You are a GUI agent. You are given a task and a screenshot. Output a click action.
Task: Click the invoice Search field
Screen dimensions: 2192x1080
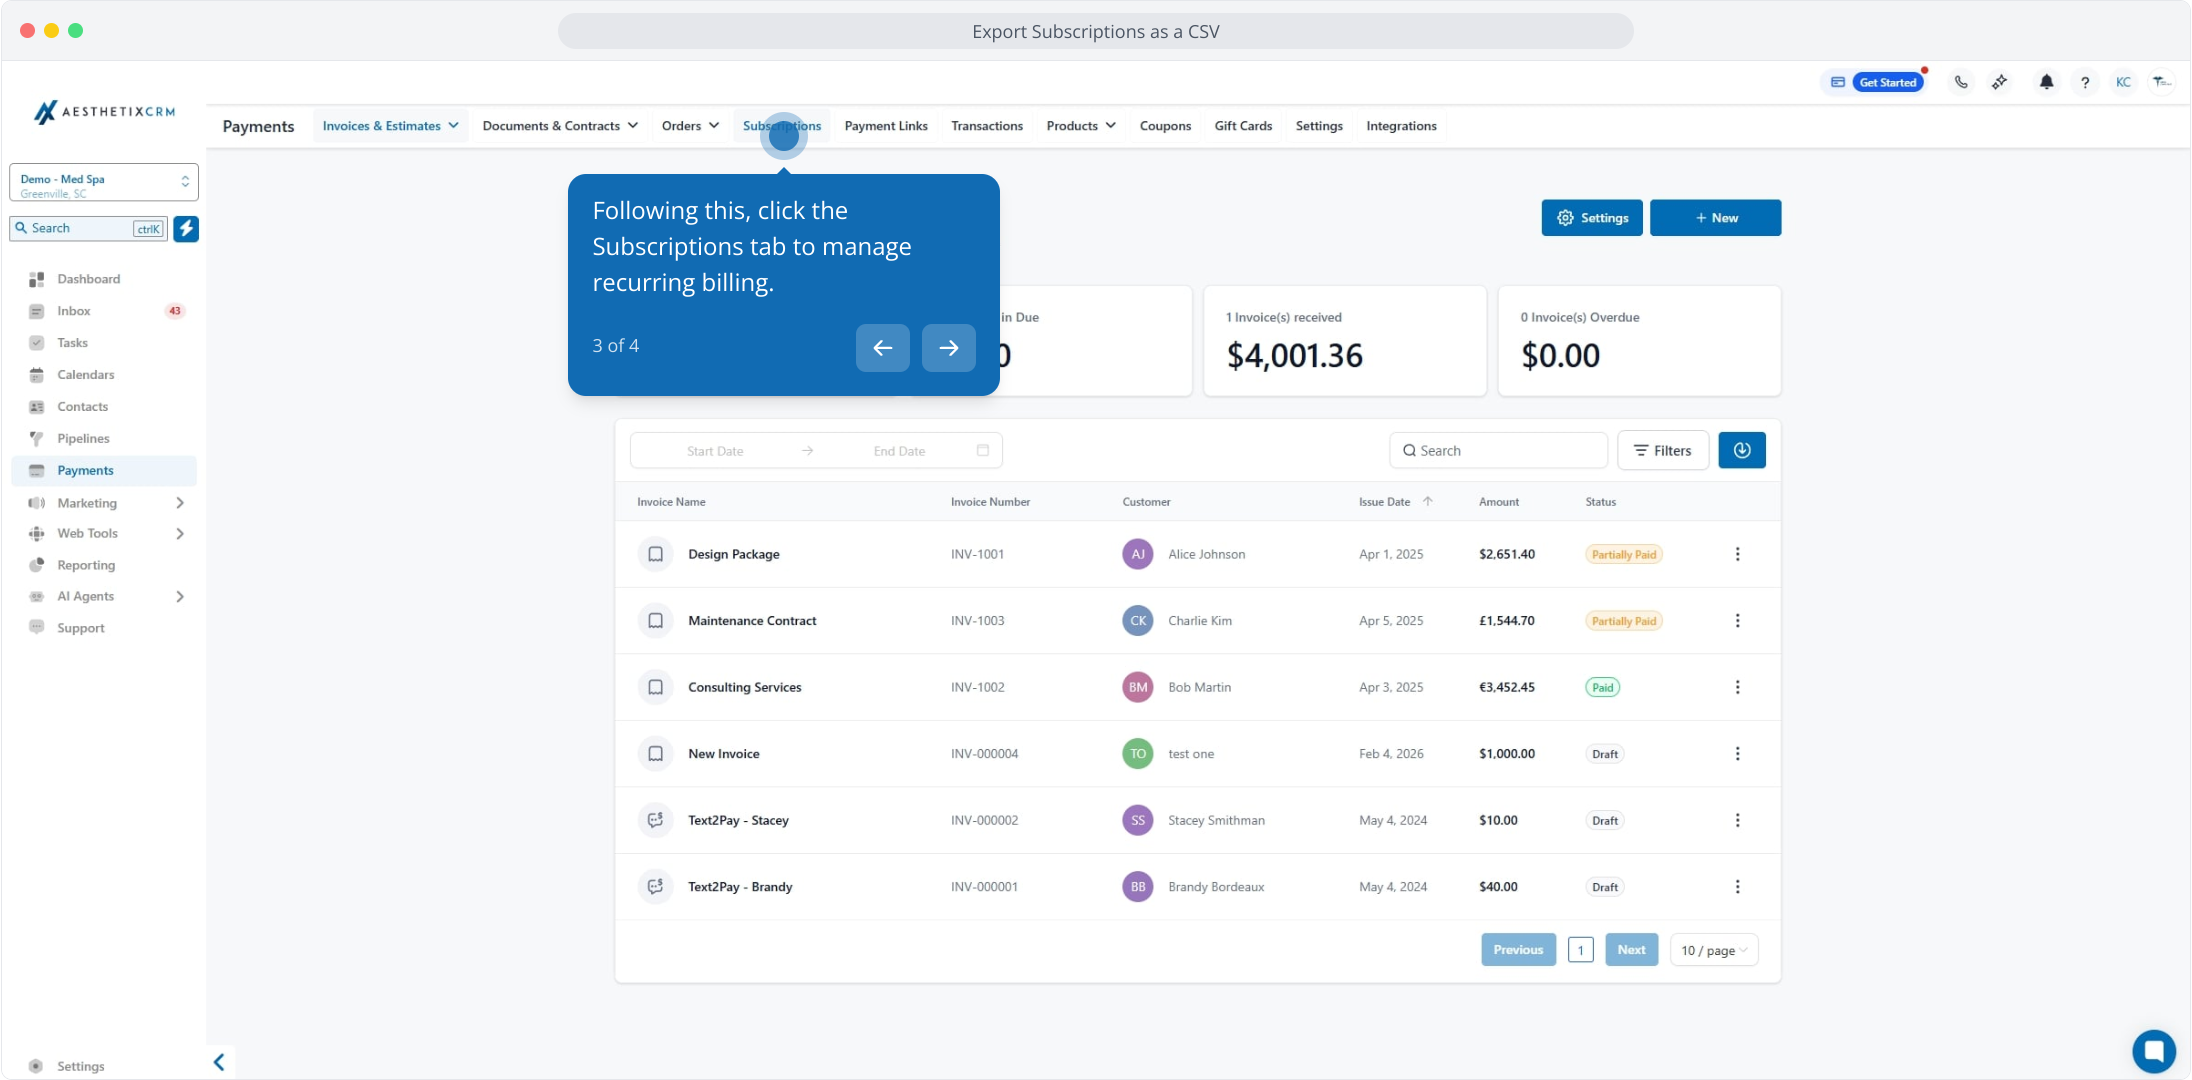tap(1500, 451)
